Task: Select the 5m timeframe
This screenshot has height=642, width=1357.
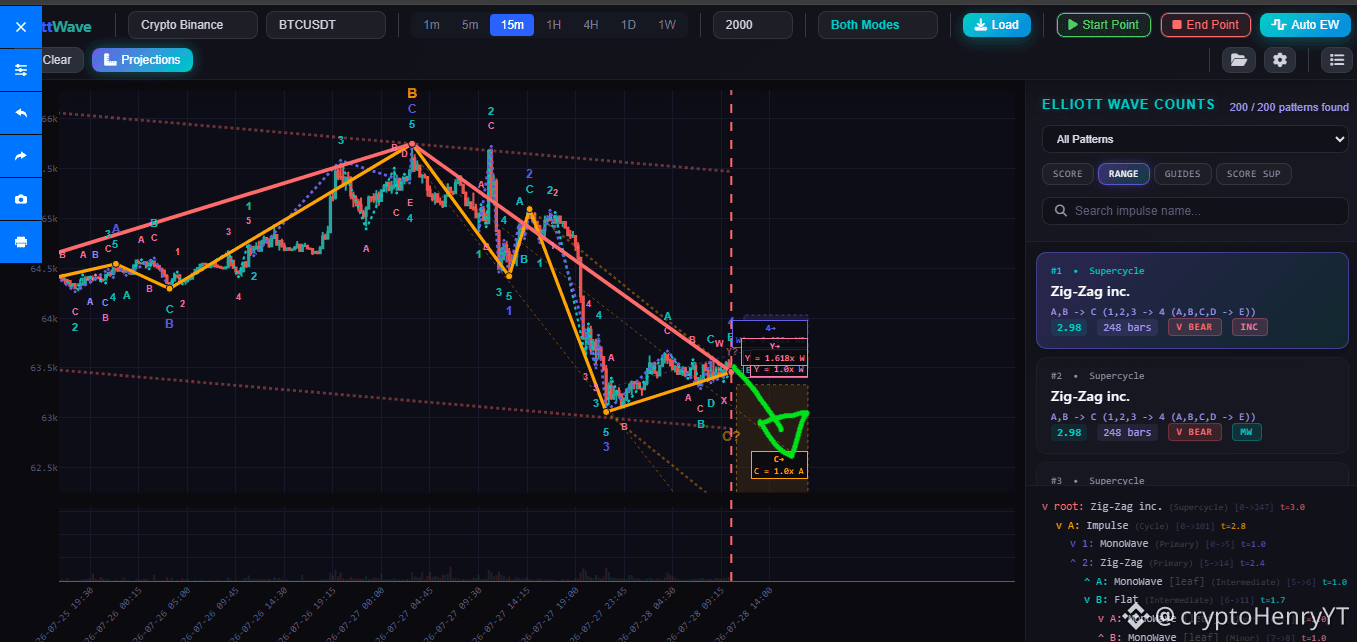Action: [x=470, y=25]
